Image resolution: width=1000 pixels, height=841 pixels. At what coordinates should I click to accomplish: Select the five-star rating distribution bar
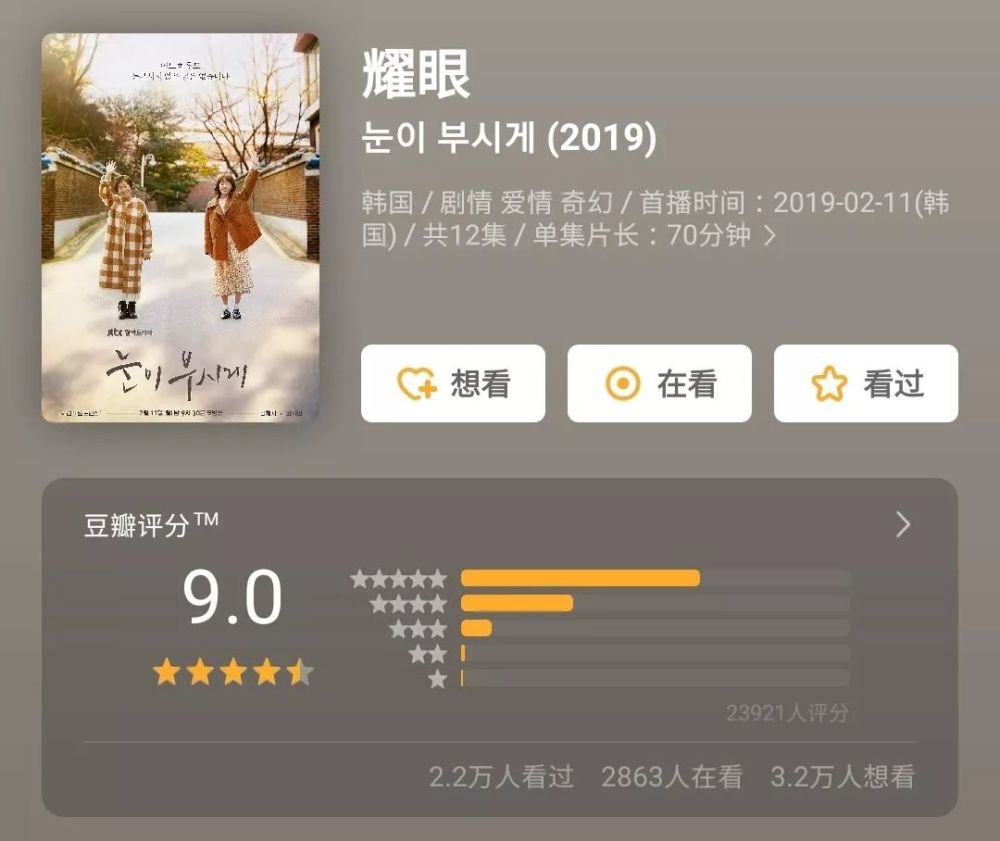[655, 578]
